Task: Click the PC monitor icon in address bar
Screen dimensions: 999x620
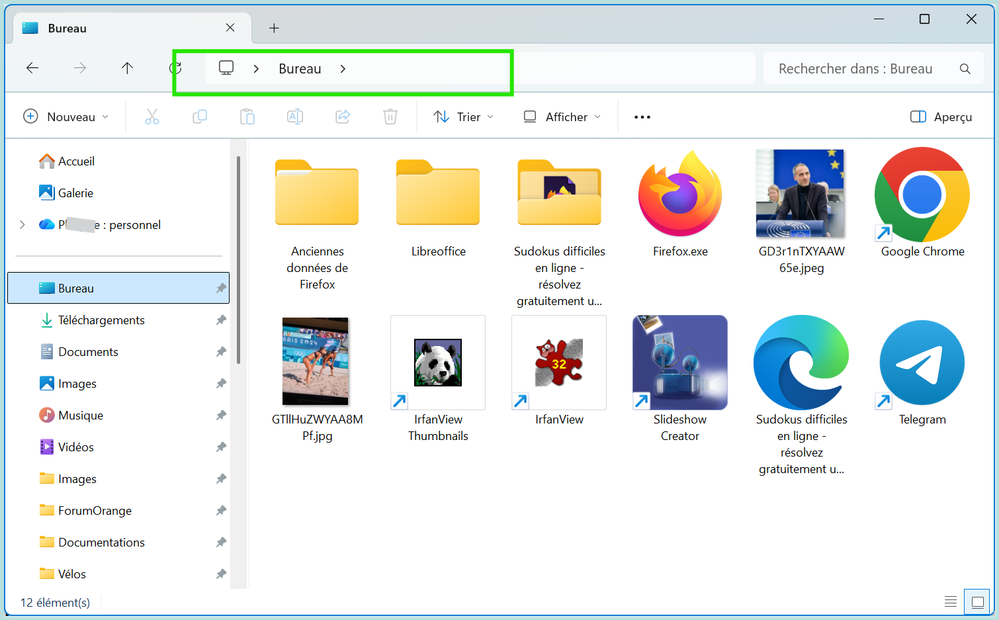Action: click(x=226, y=68)
